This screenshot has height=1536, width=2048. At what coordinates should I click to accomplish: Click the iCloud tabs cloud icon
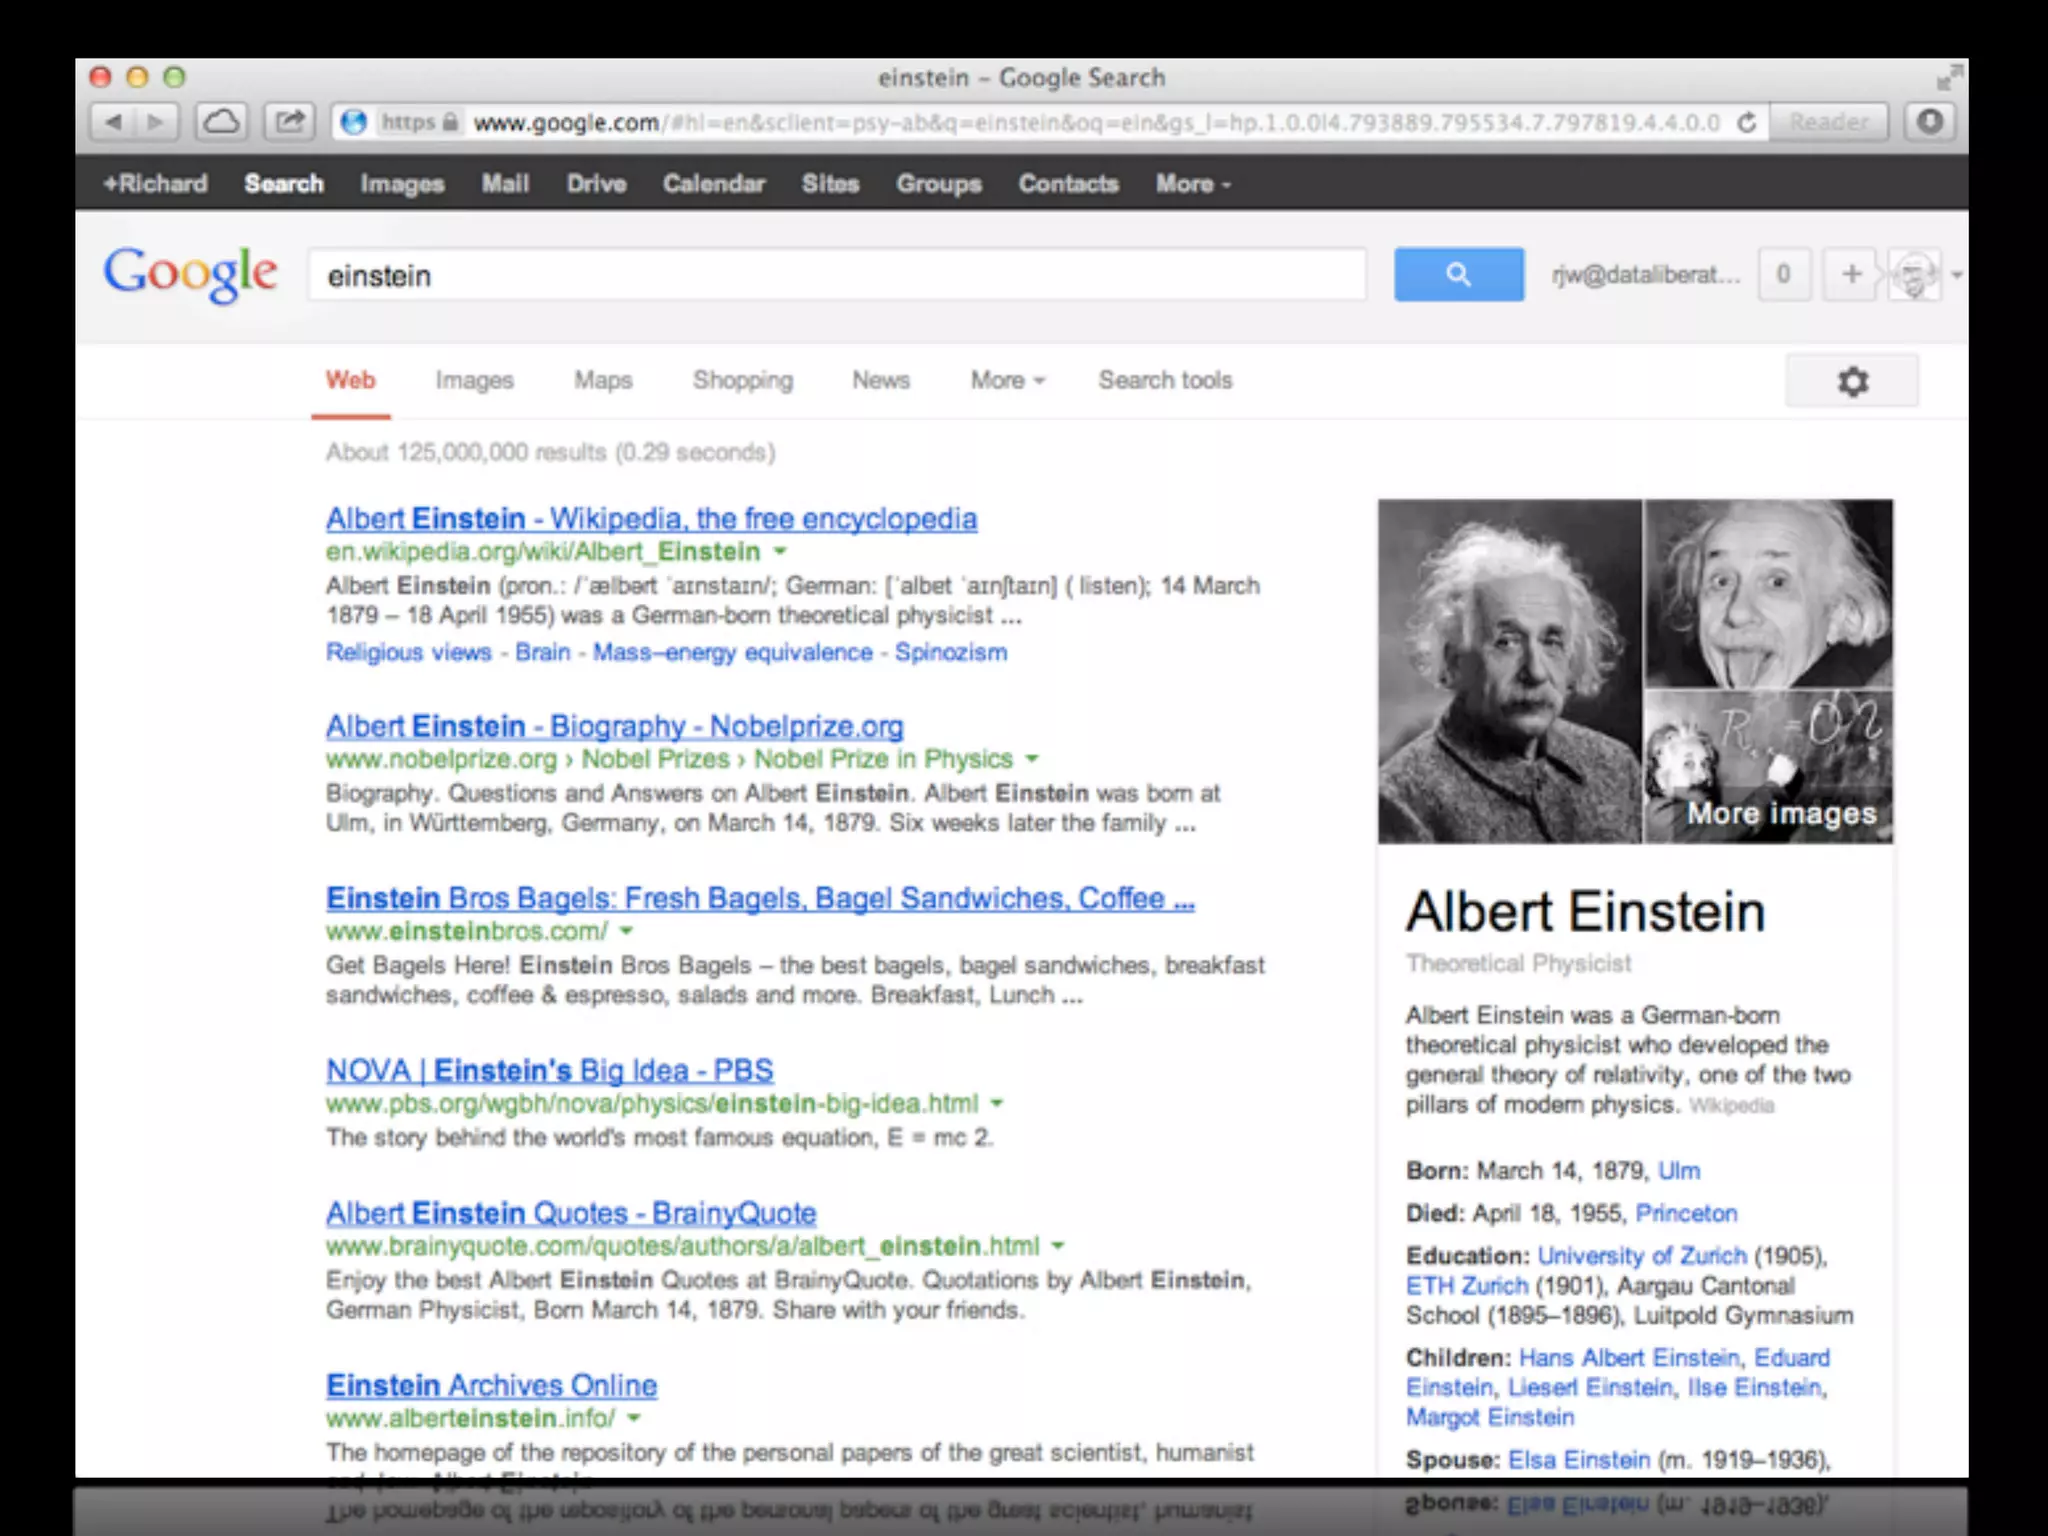tap(221, 122)
